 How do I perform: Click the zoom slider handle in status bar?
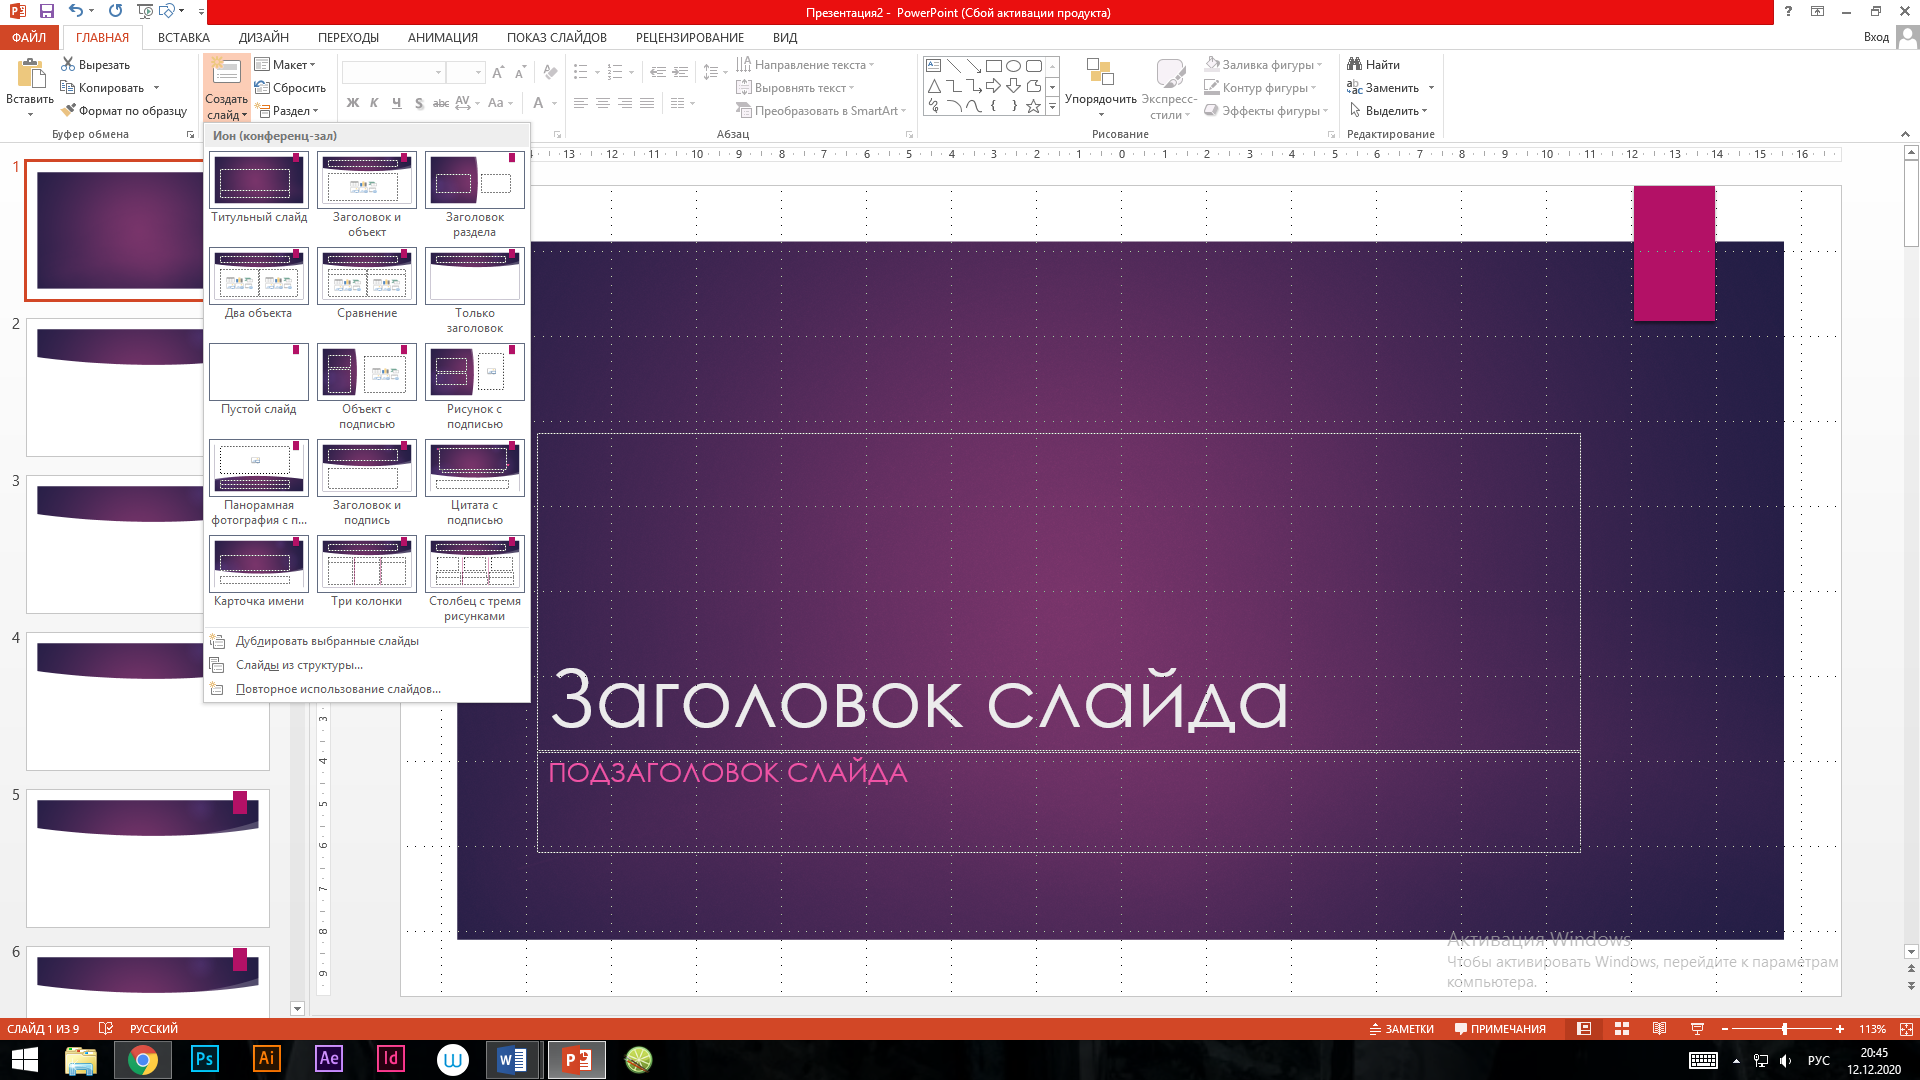tap(1784, 1029)
